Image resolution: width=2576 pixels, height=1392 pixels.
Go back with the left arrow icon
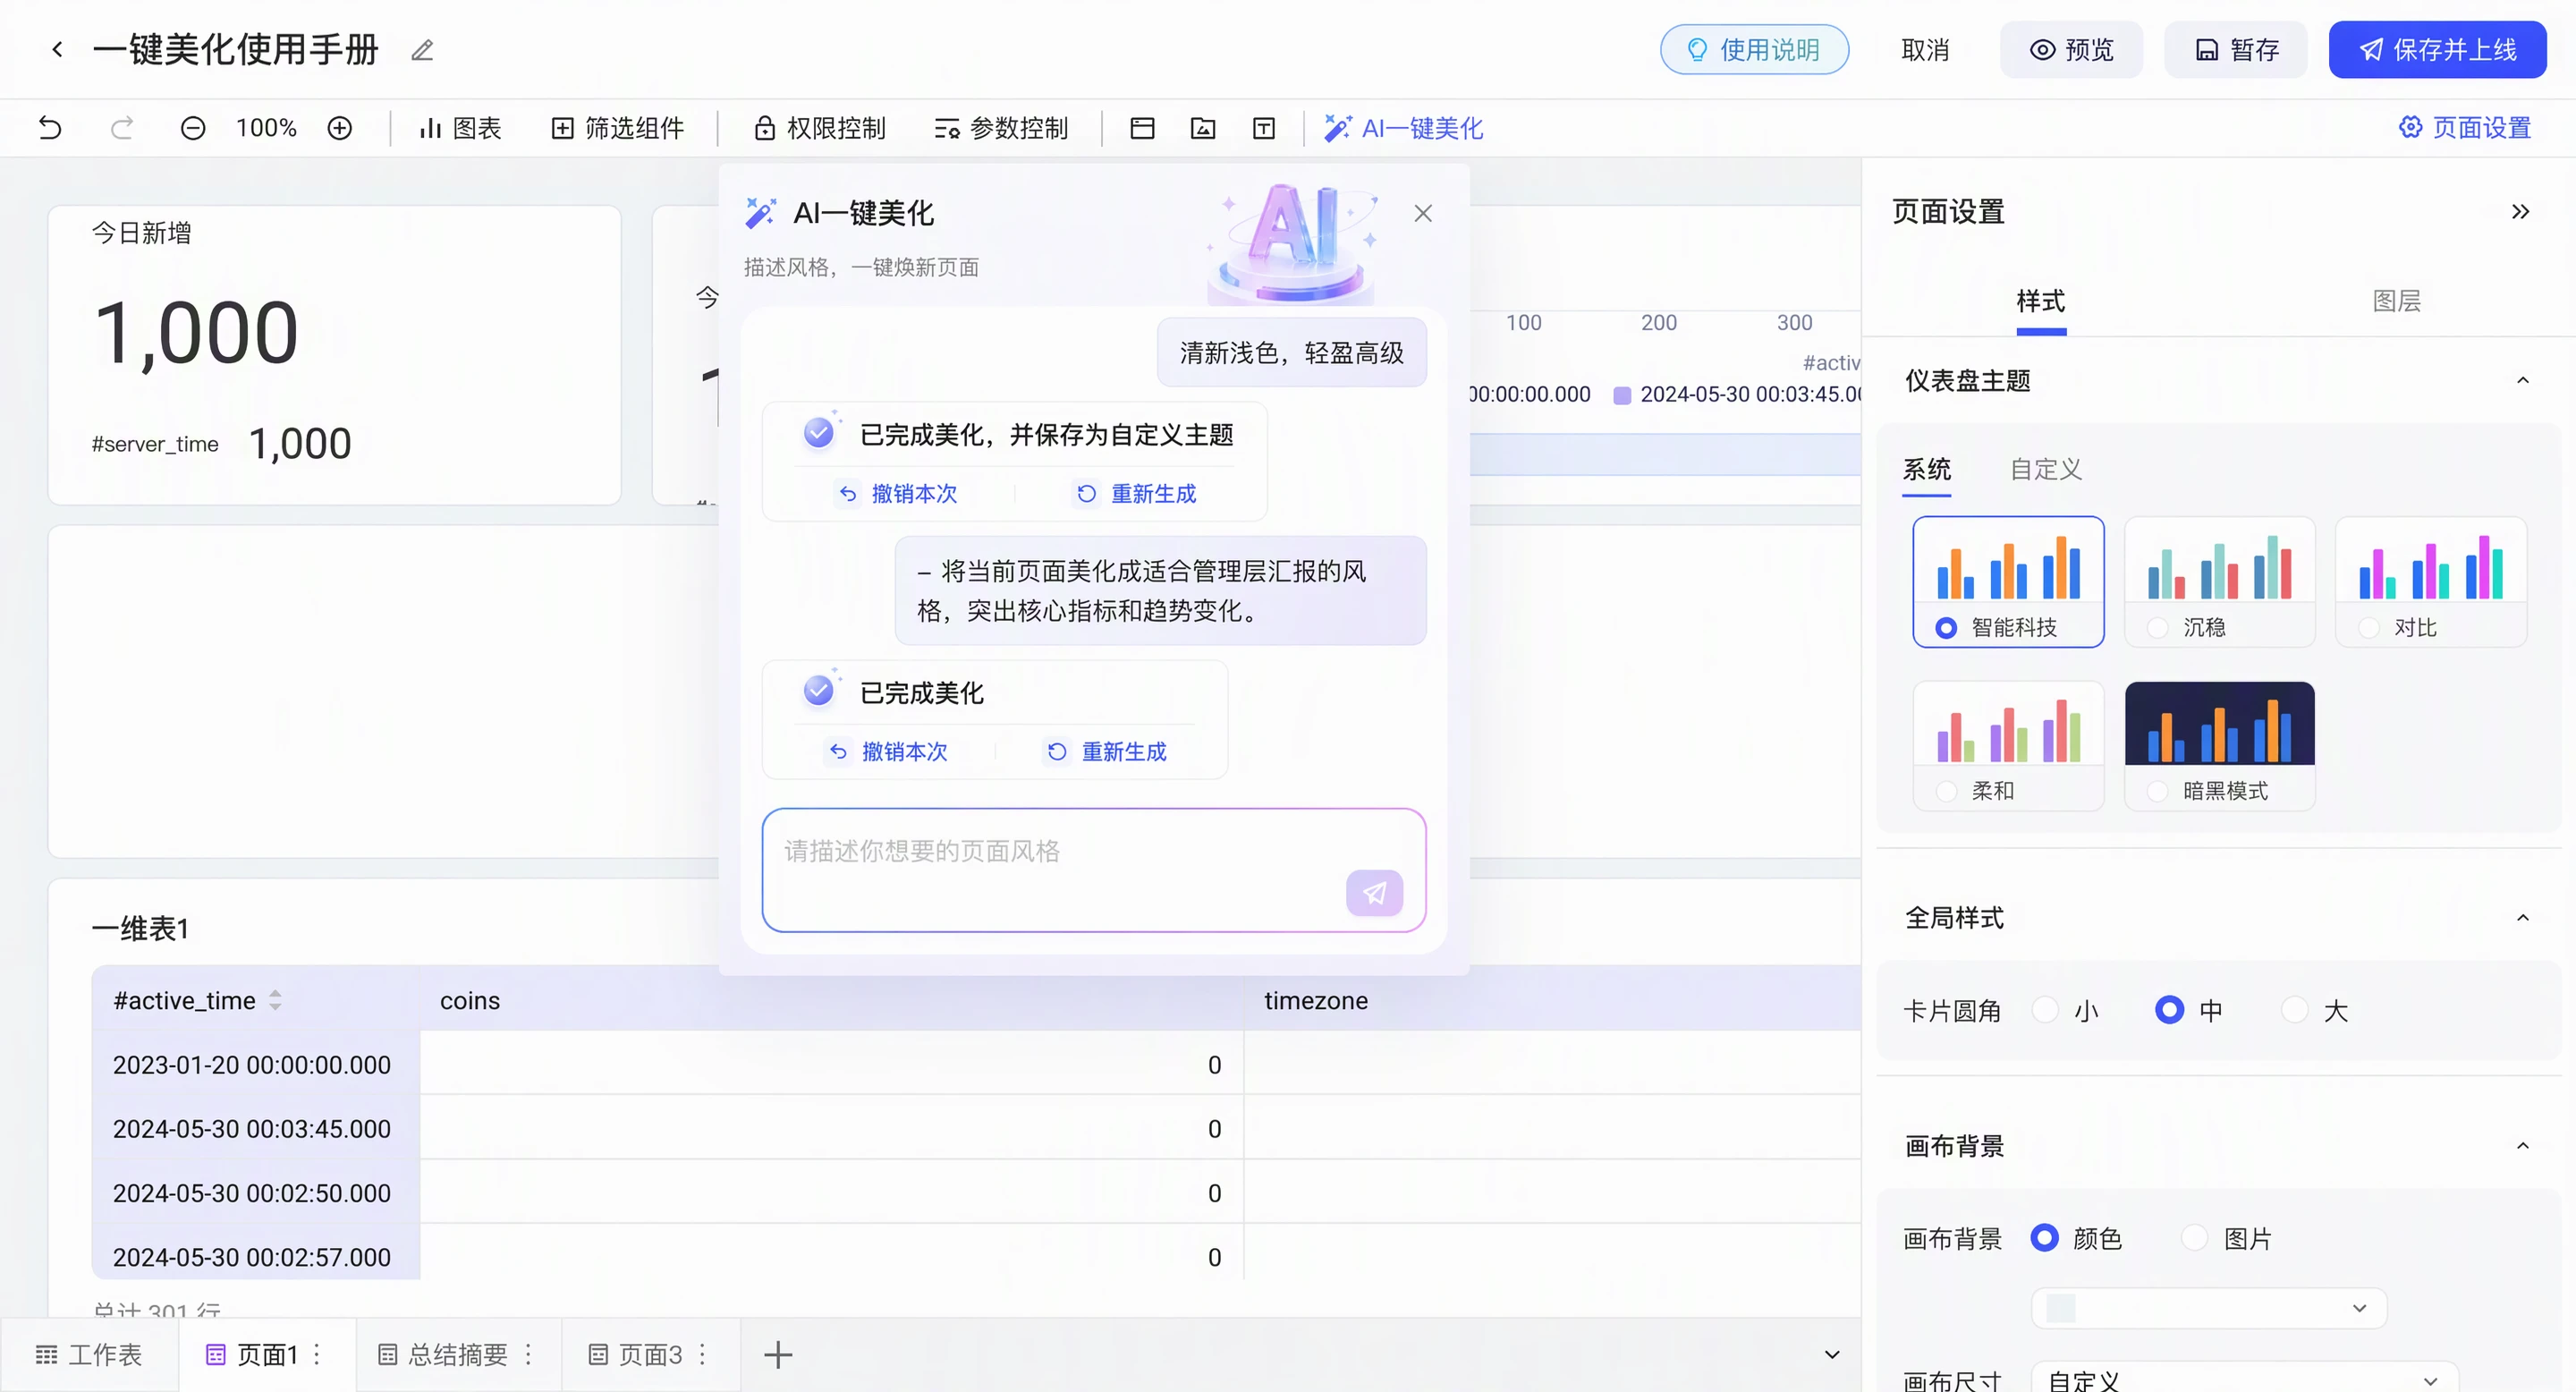[57, 49]
